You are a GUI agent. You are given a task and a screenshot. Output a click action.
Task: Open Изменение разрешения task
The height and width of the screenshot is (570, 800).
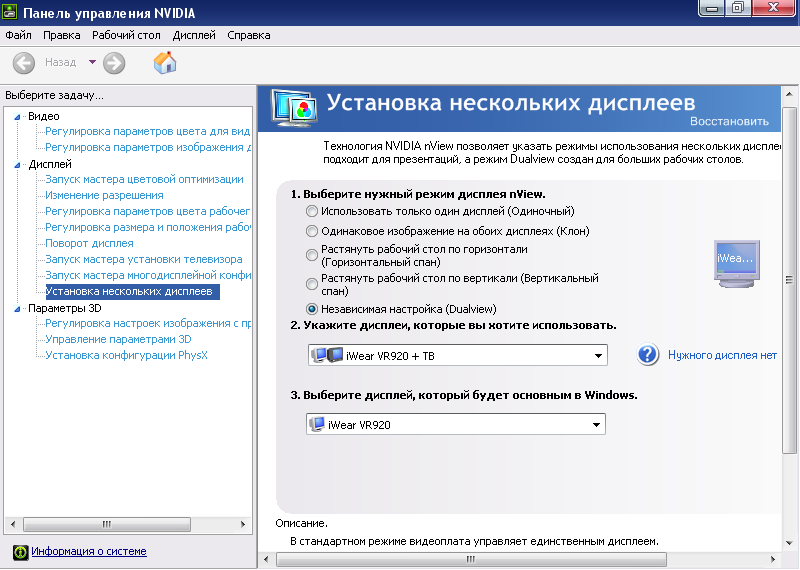pyautogui.click(x=104, y=195)
